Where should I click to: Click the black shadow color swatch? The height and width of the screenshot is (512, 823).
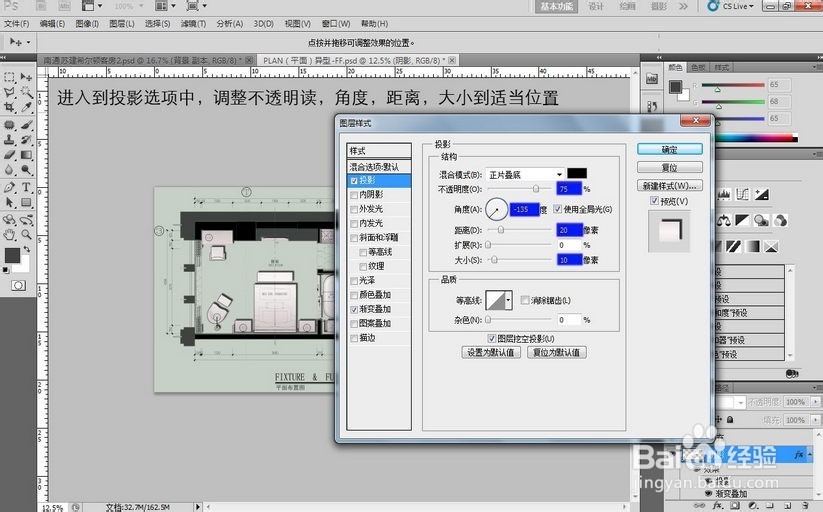click(x=577, y=173)
